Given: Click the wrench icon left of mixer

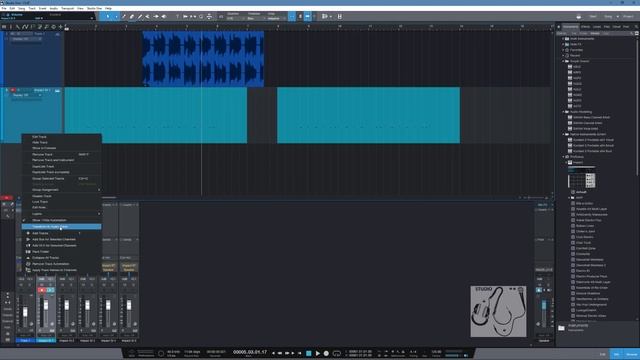Looking at the screenshot, I should pos(7,216).
